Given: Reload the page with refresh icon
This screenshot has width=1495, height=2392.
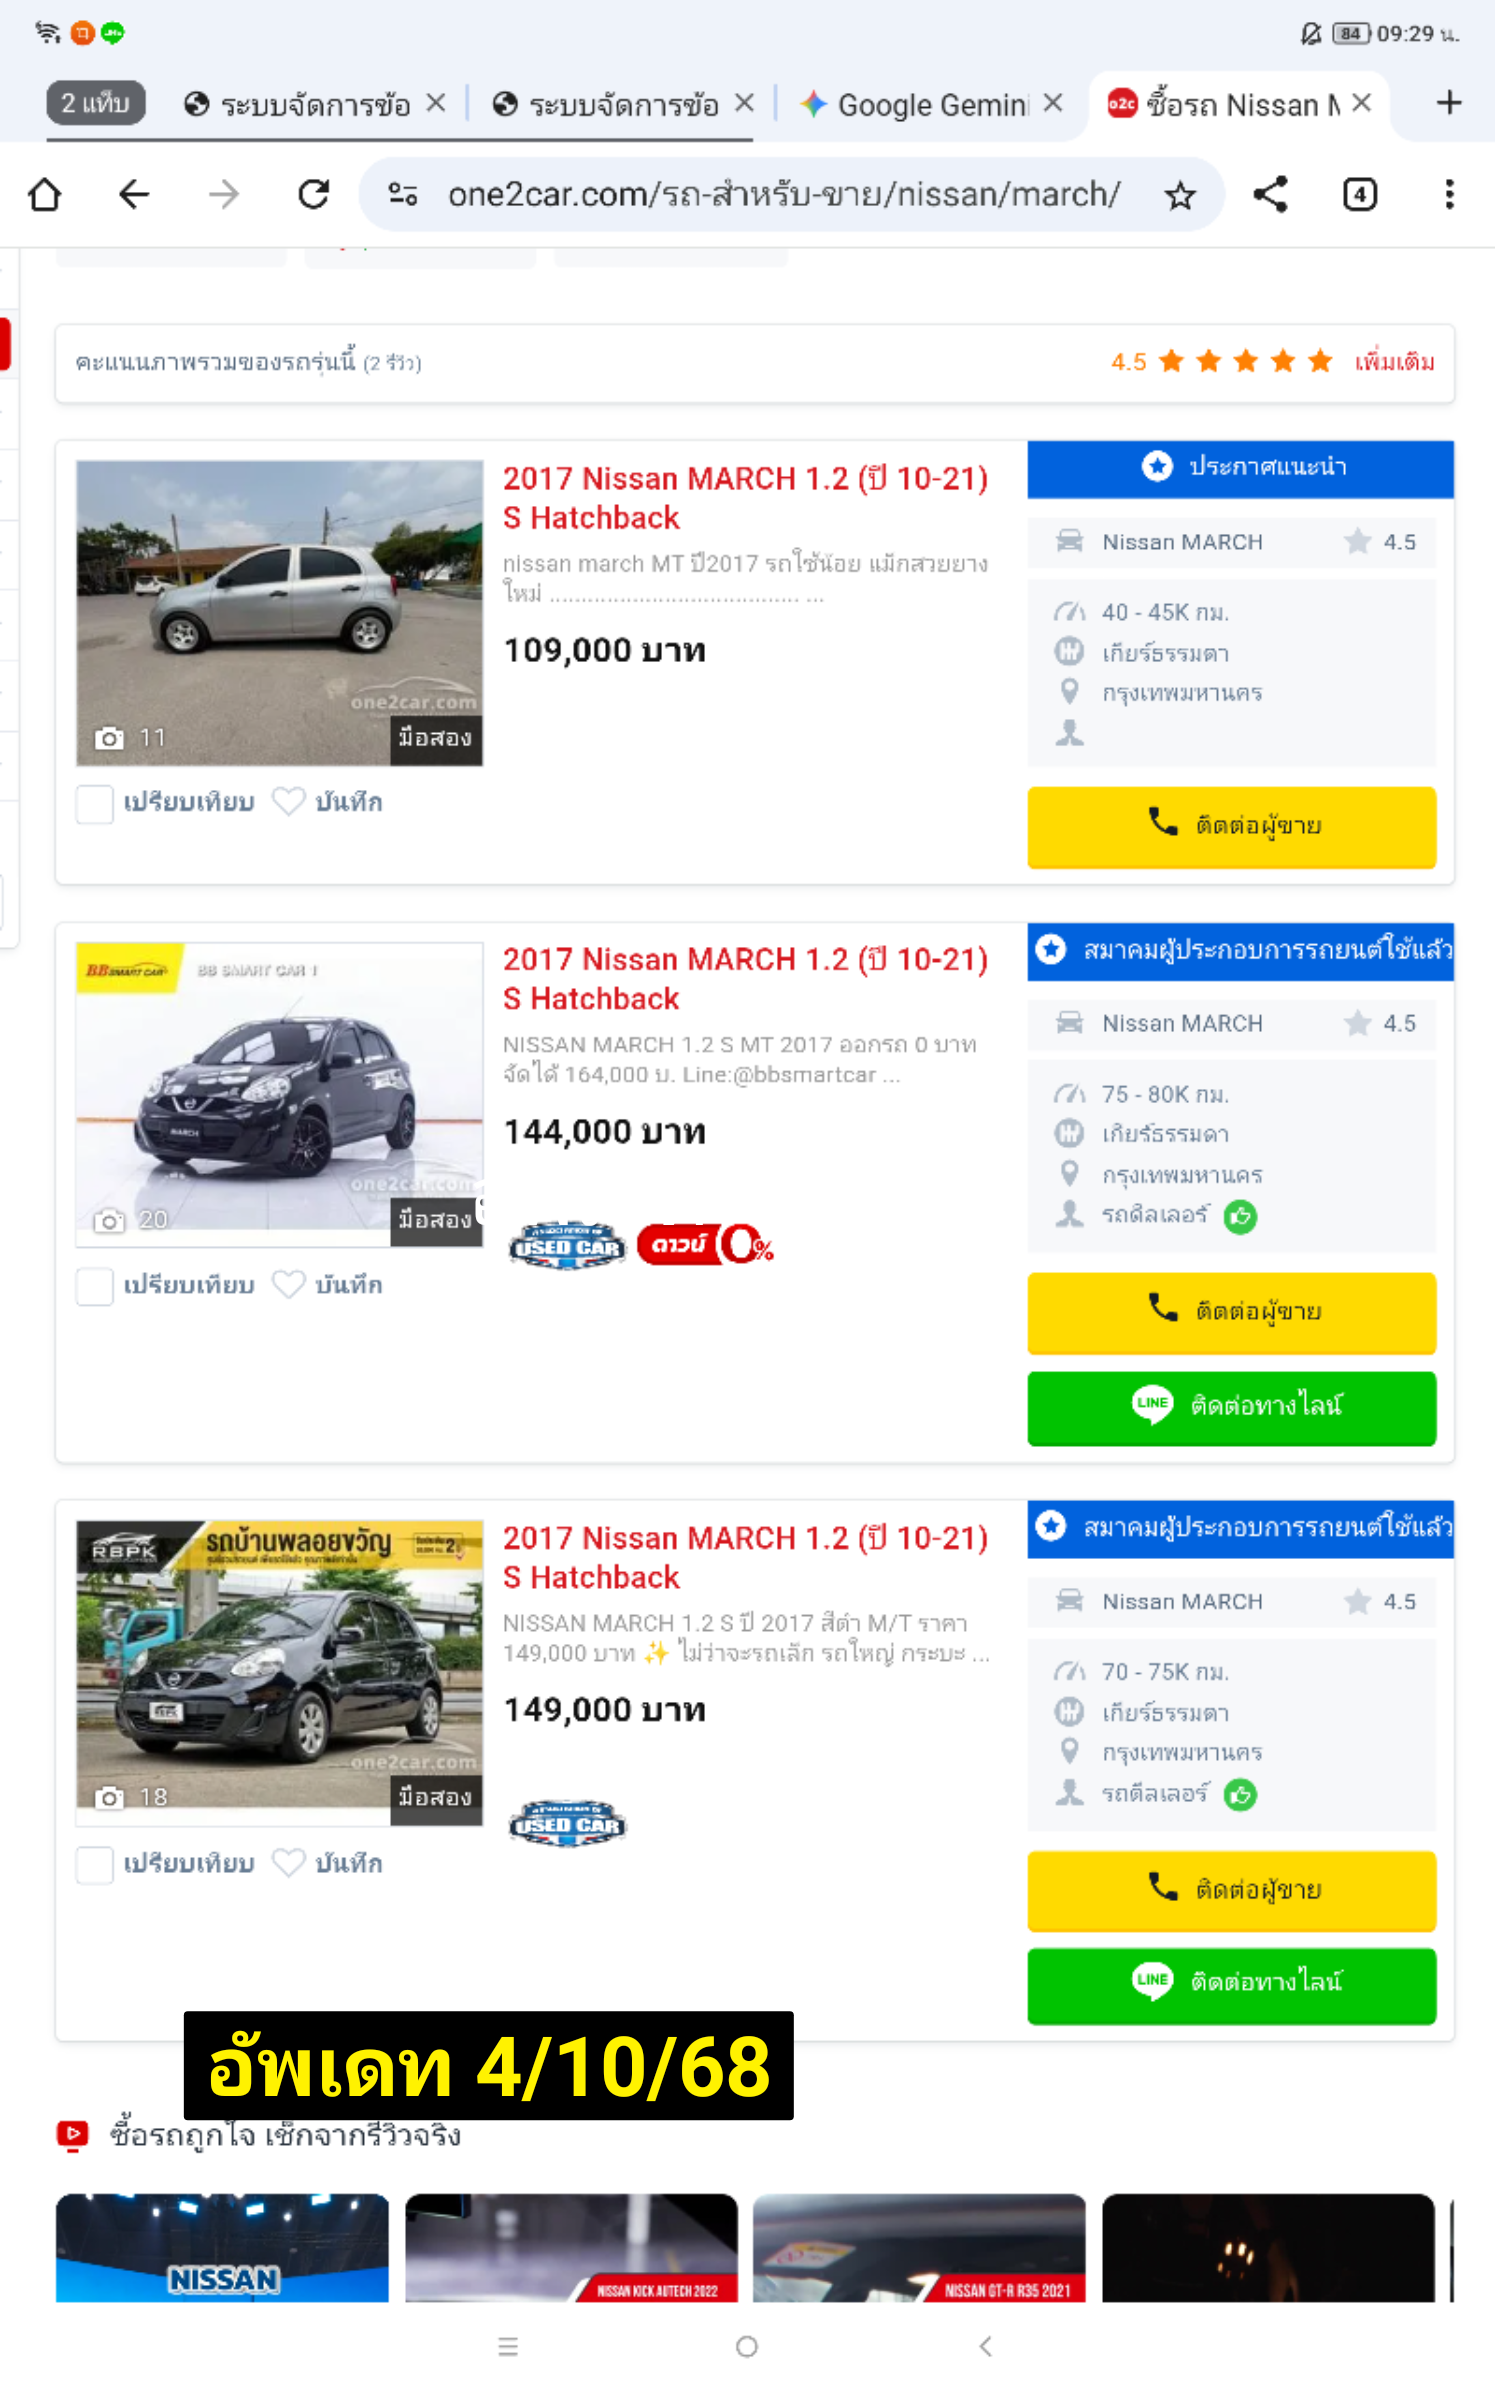Looking at the screenshot, I should pyautogui.click(x=314, y=194).
